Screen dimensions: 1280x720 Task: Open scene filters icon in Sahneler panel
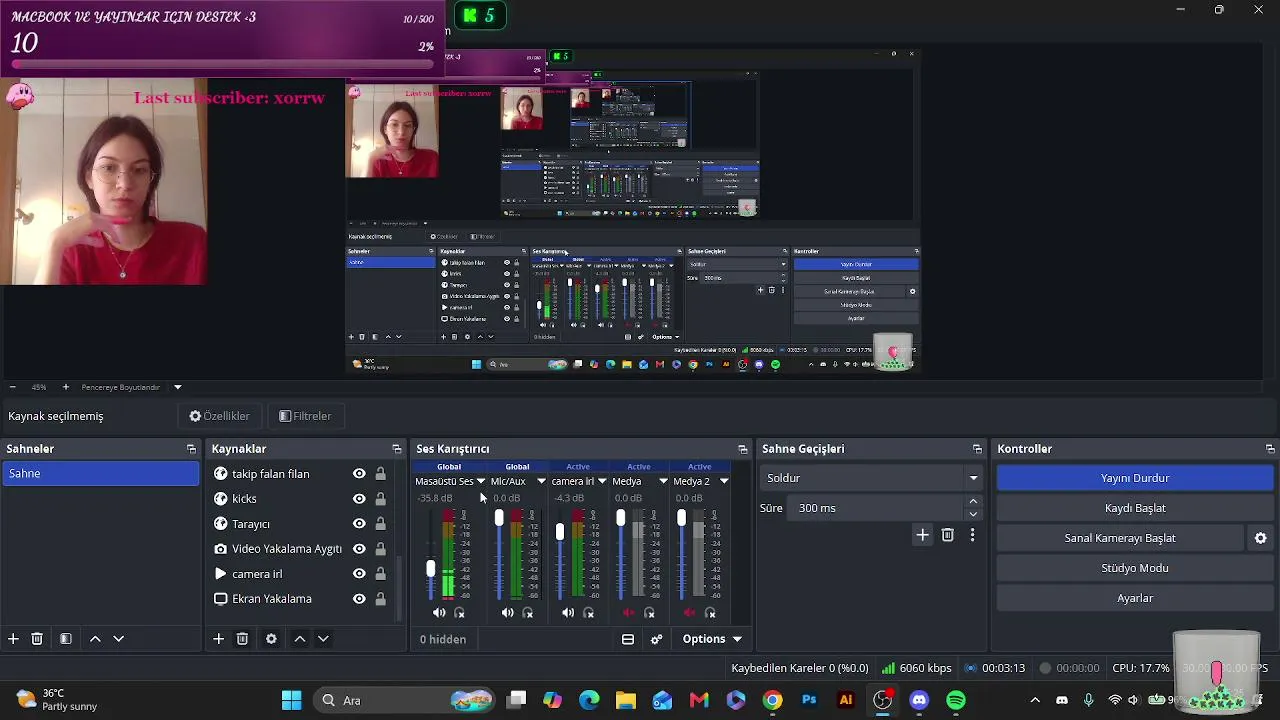click(x=66, y=639)
